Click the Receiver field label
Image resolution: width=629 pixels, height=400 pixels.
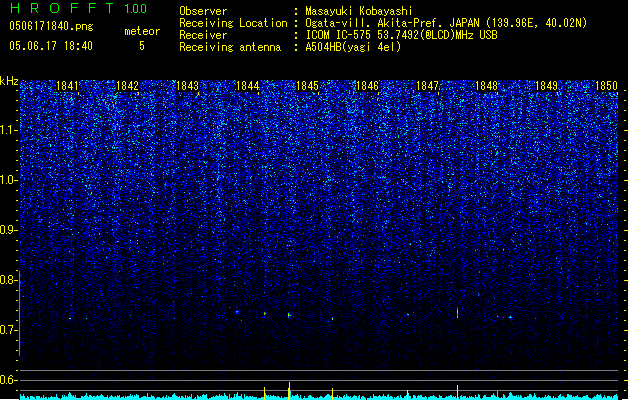[x=203, y=35]
